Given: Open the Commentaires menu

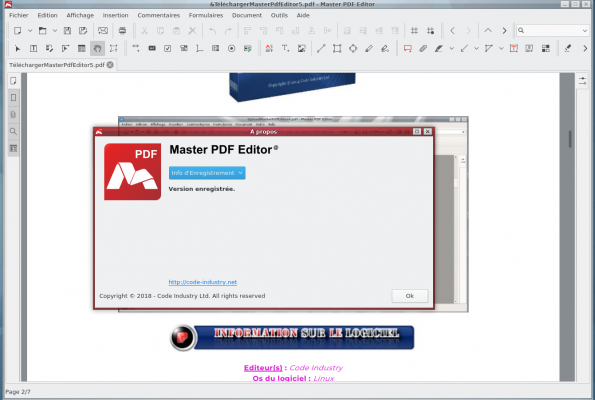Looking at the screenshot, I should (x=159, y=15).
